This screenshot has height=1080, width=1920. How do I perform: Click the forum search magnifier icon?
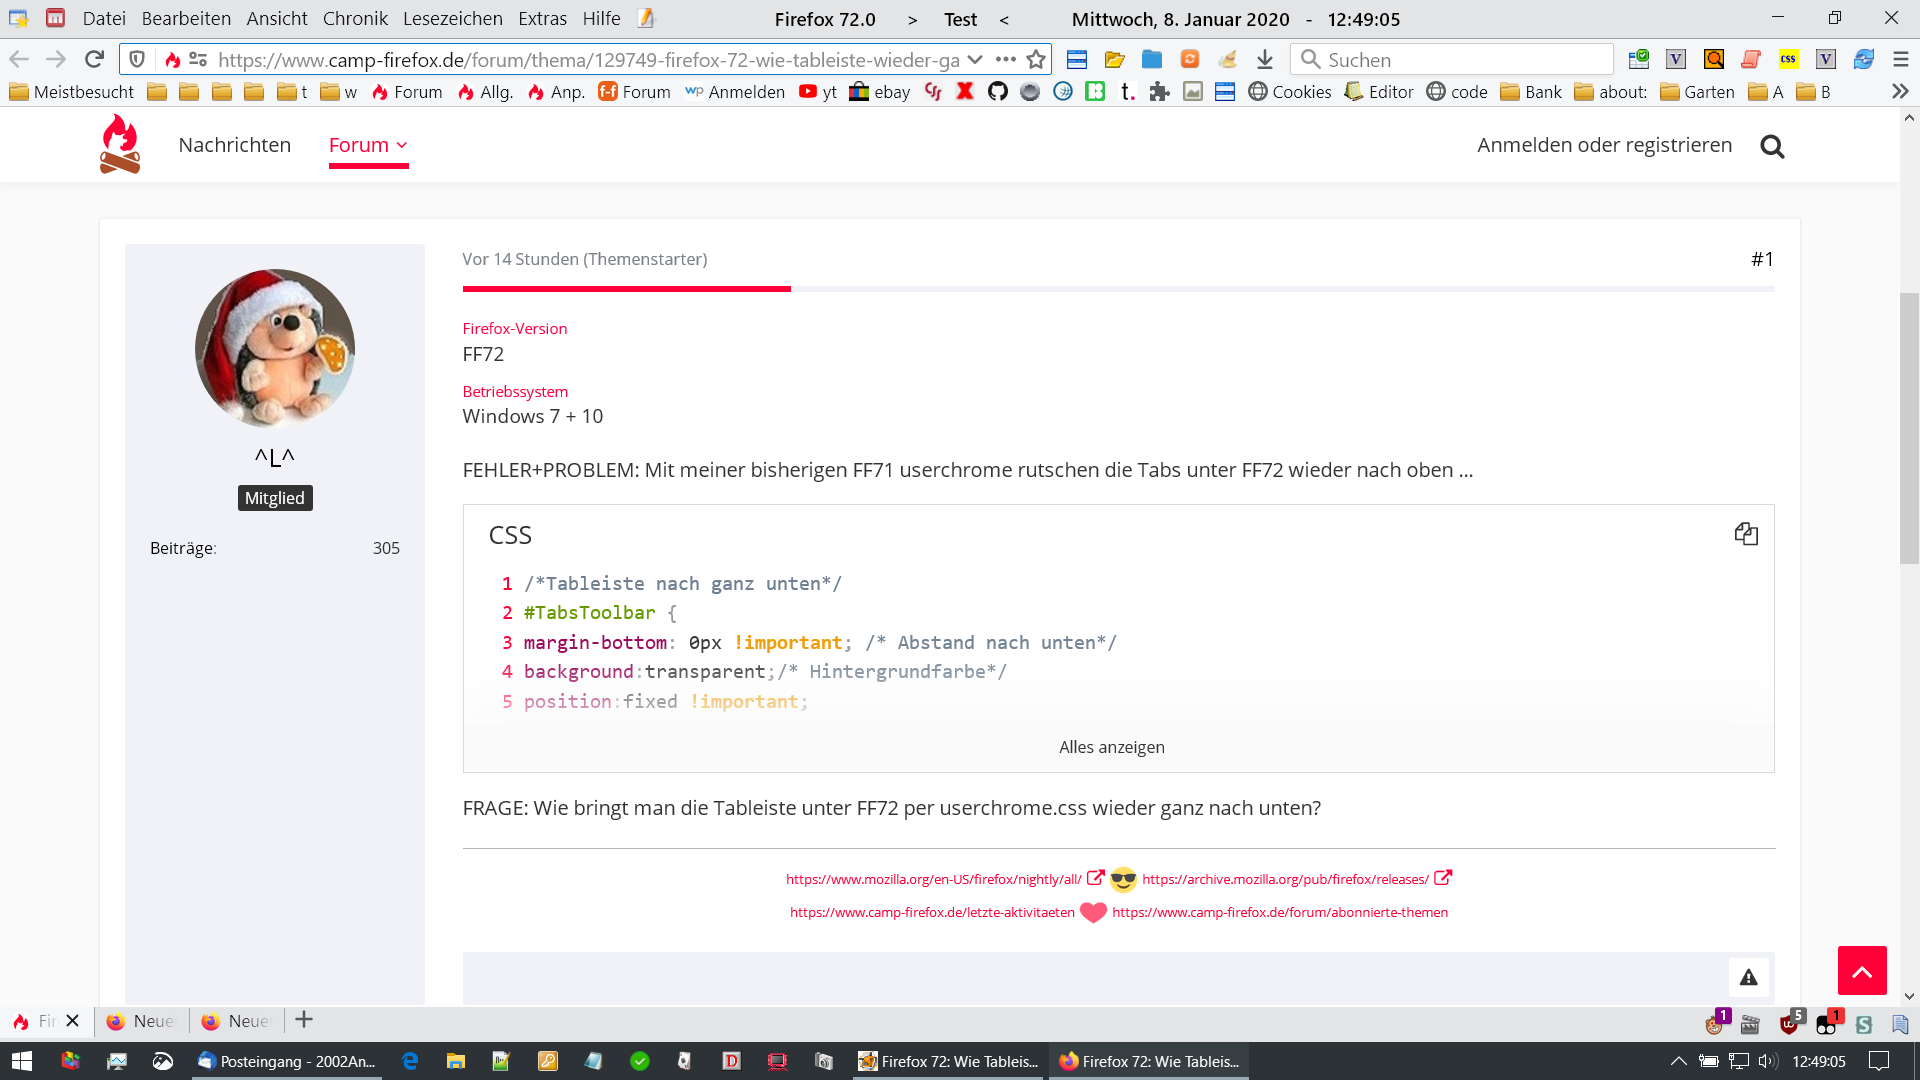[x=1772, y=146]
